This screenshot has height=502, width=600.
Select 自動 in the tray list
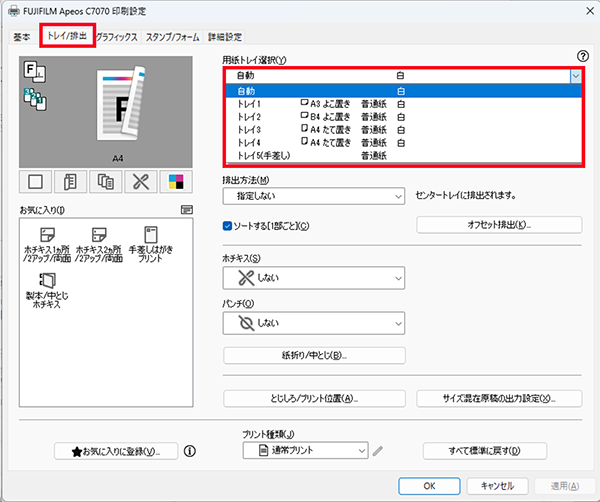click(404, 91)
